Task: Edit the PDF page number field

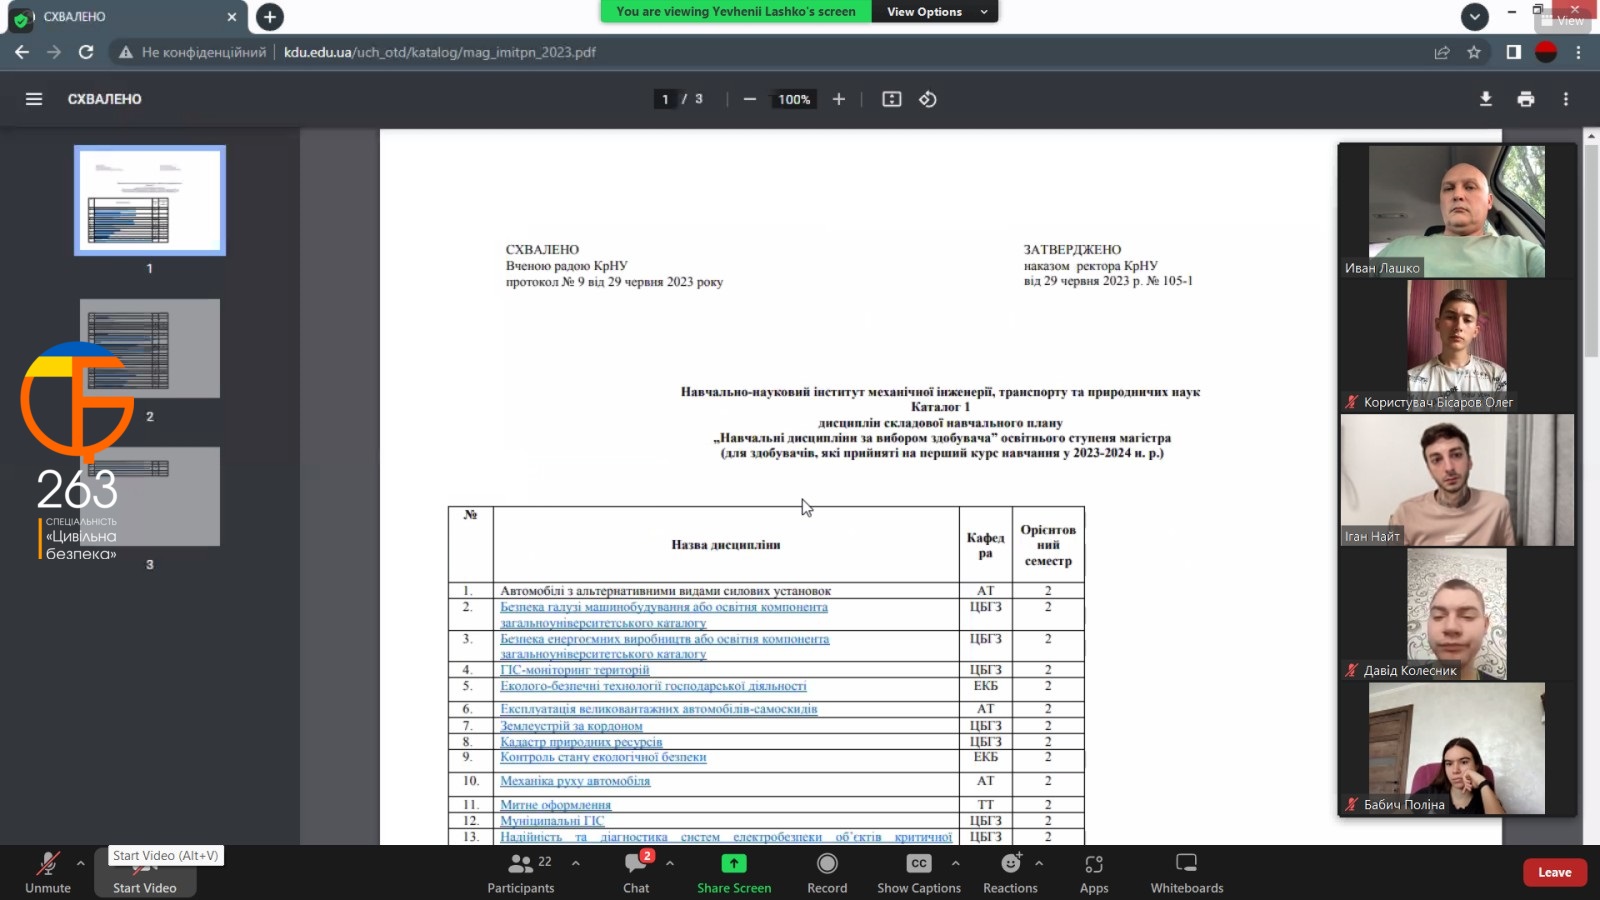Action: (665, 99)
